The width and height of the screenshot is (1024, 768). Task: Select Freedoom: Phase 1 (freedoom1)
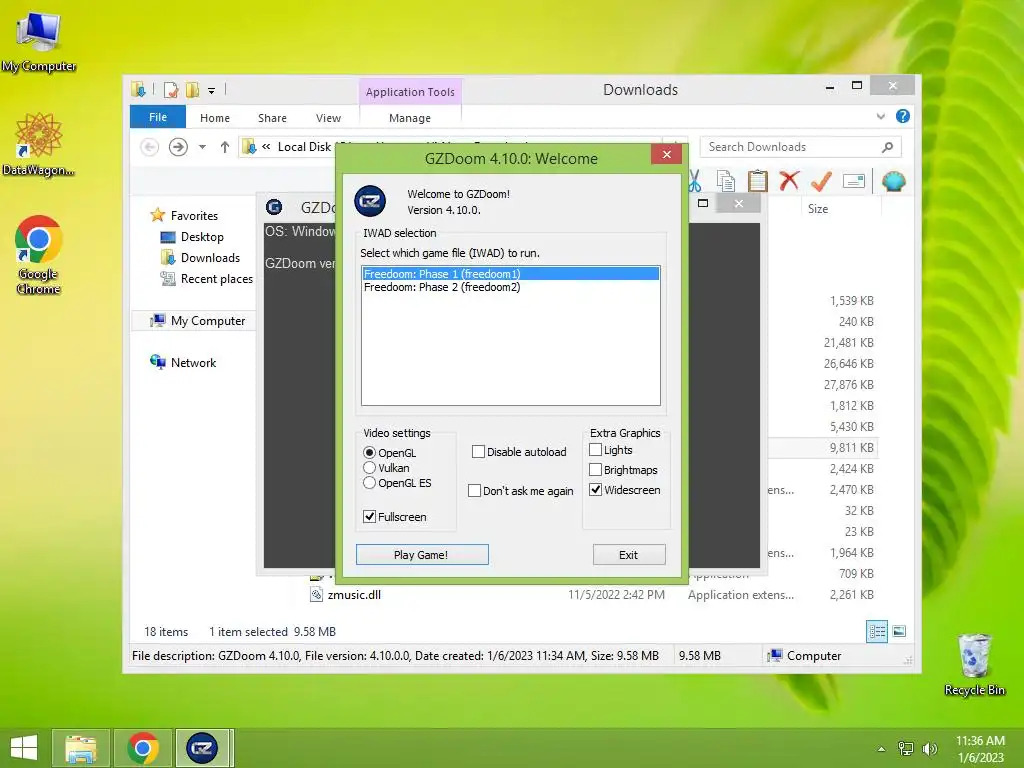click(511, 274)
